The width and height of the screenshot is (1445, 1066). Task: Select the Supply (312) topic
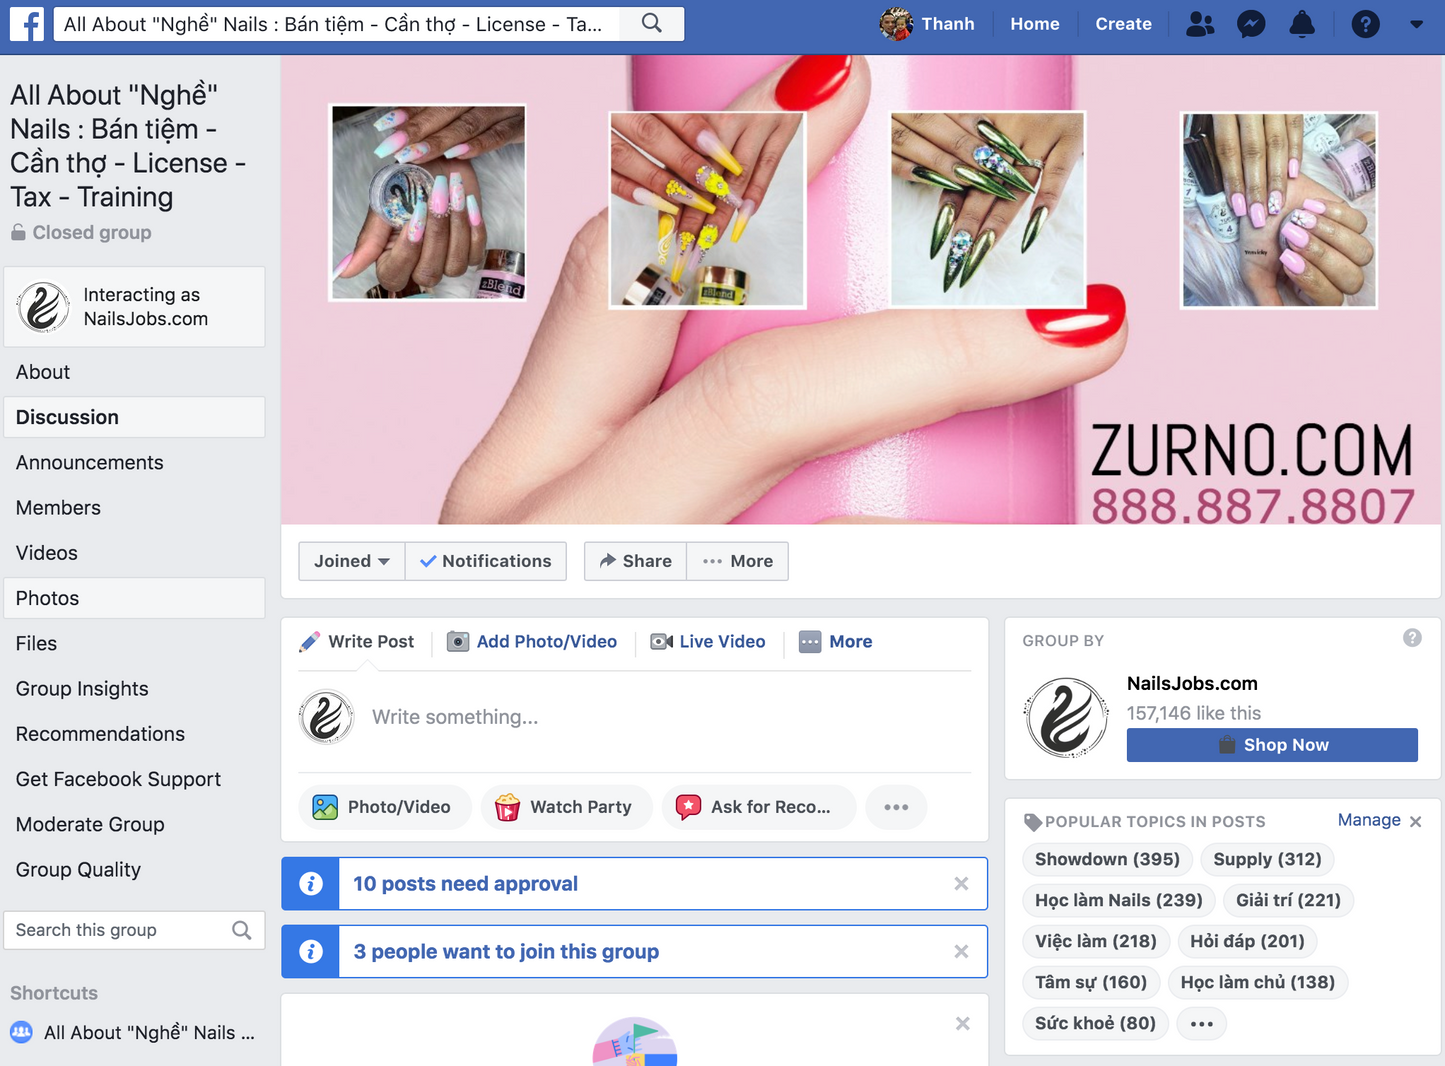pos(1267,859)
